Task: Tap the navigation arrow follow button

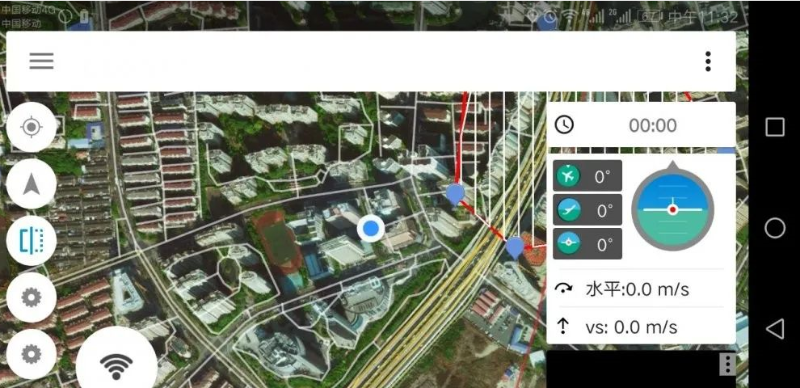Action: 32,184
